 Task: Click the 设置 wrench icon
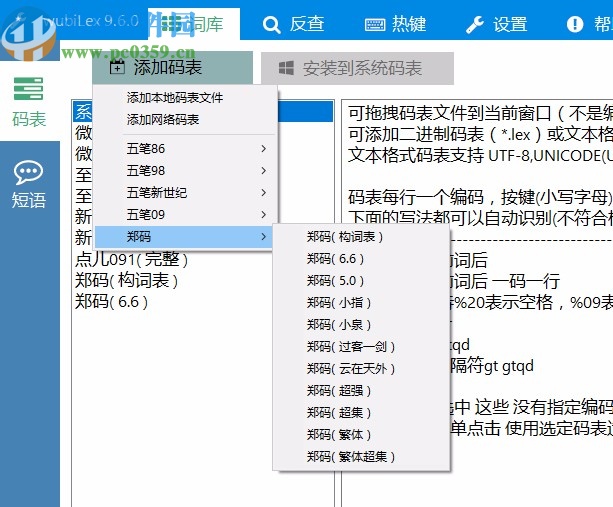point(475,25)
